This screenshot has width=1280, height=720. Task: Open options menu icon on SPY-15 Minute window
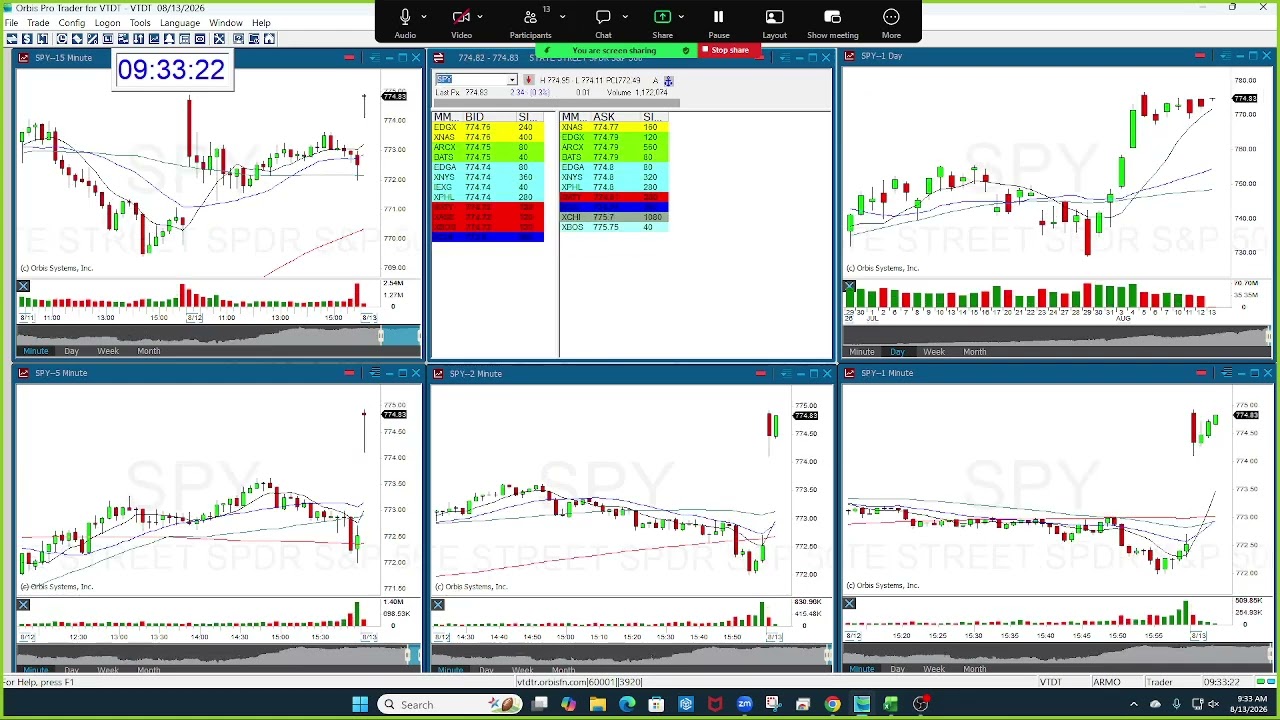374,57
